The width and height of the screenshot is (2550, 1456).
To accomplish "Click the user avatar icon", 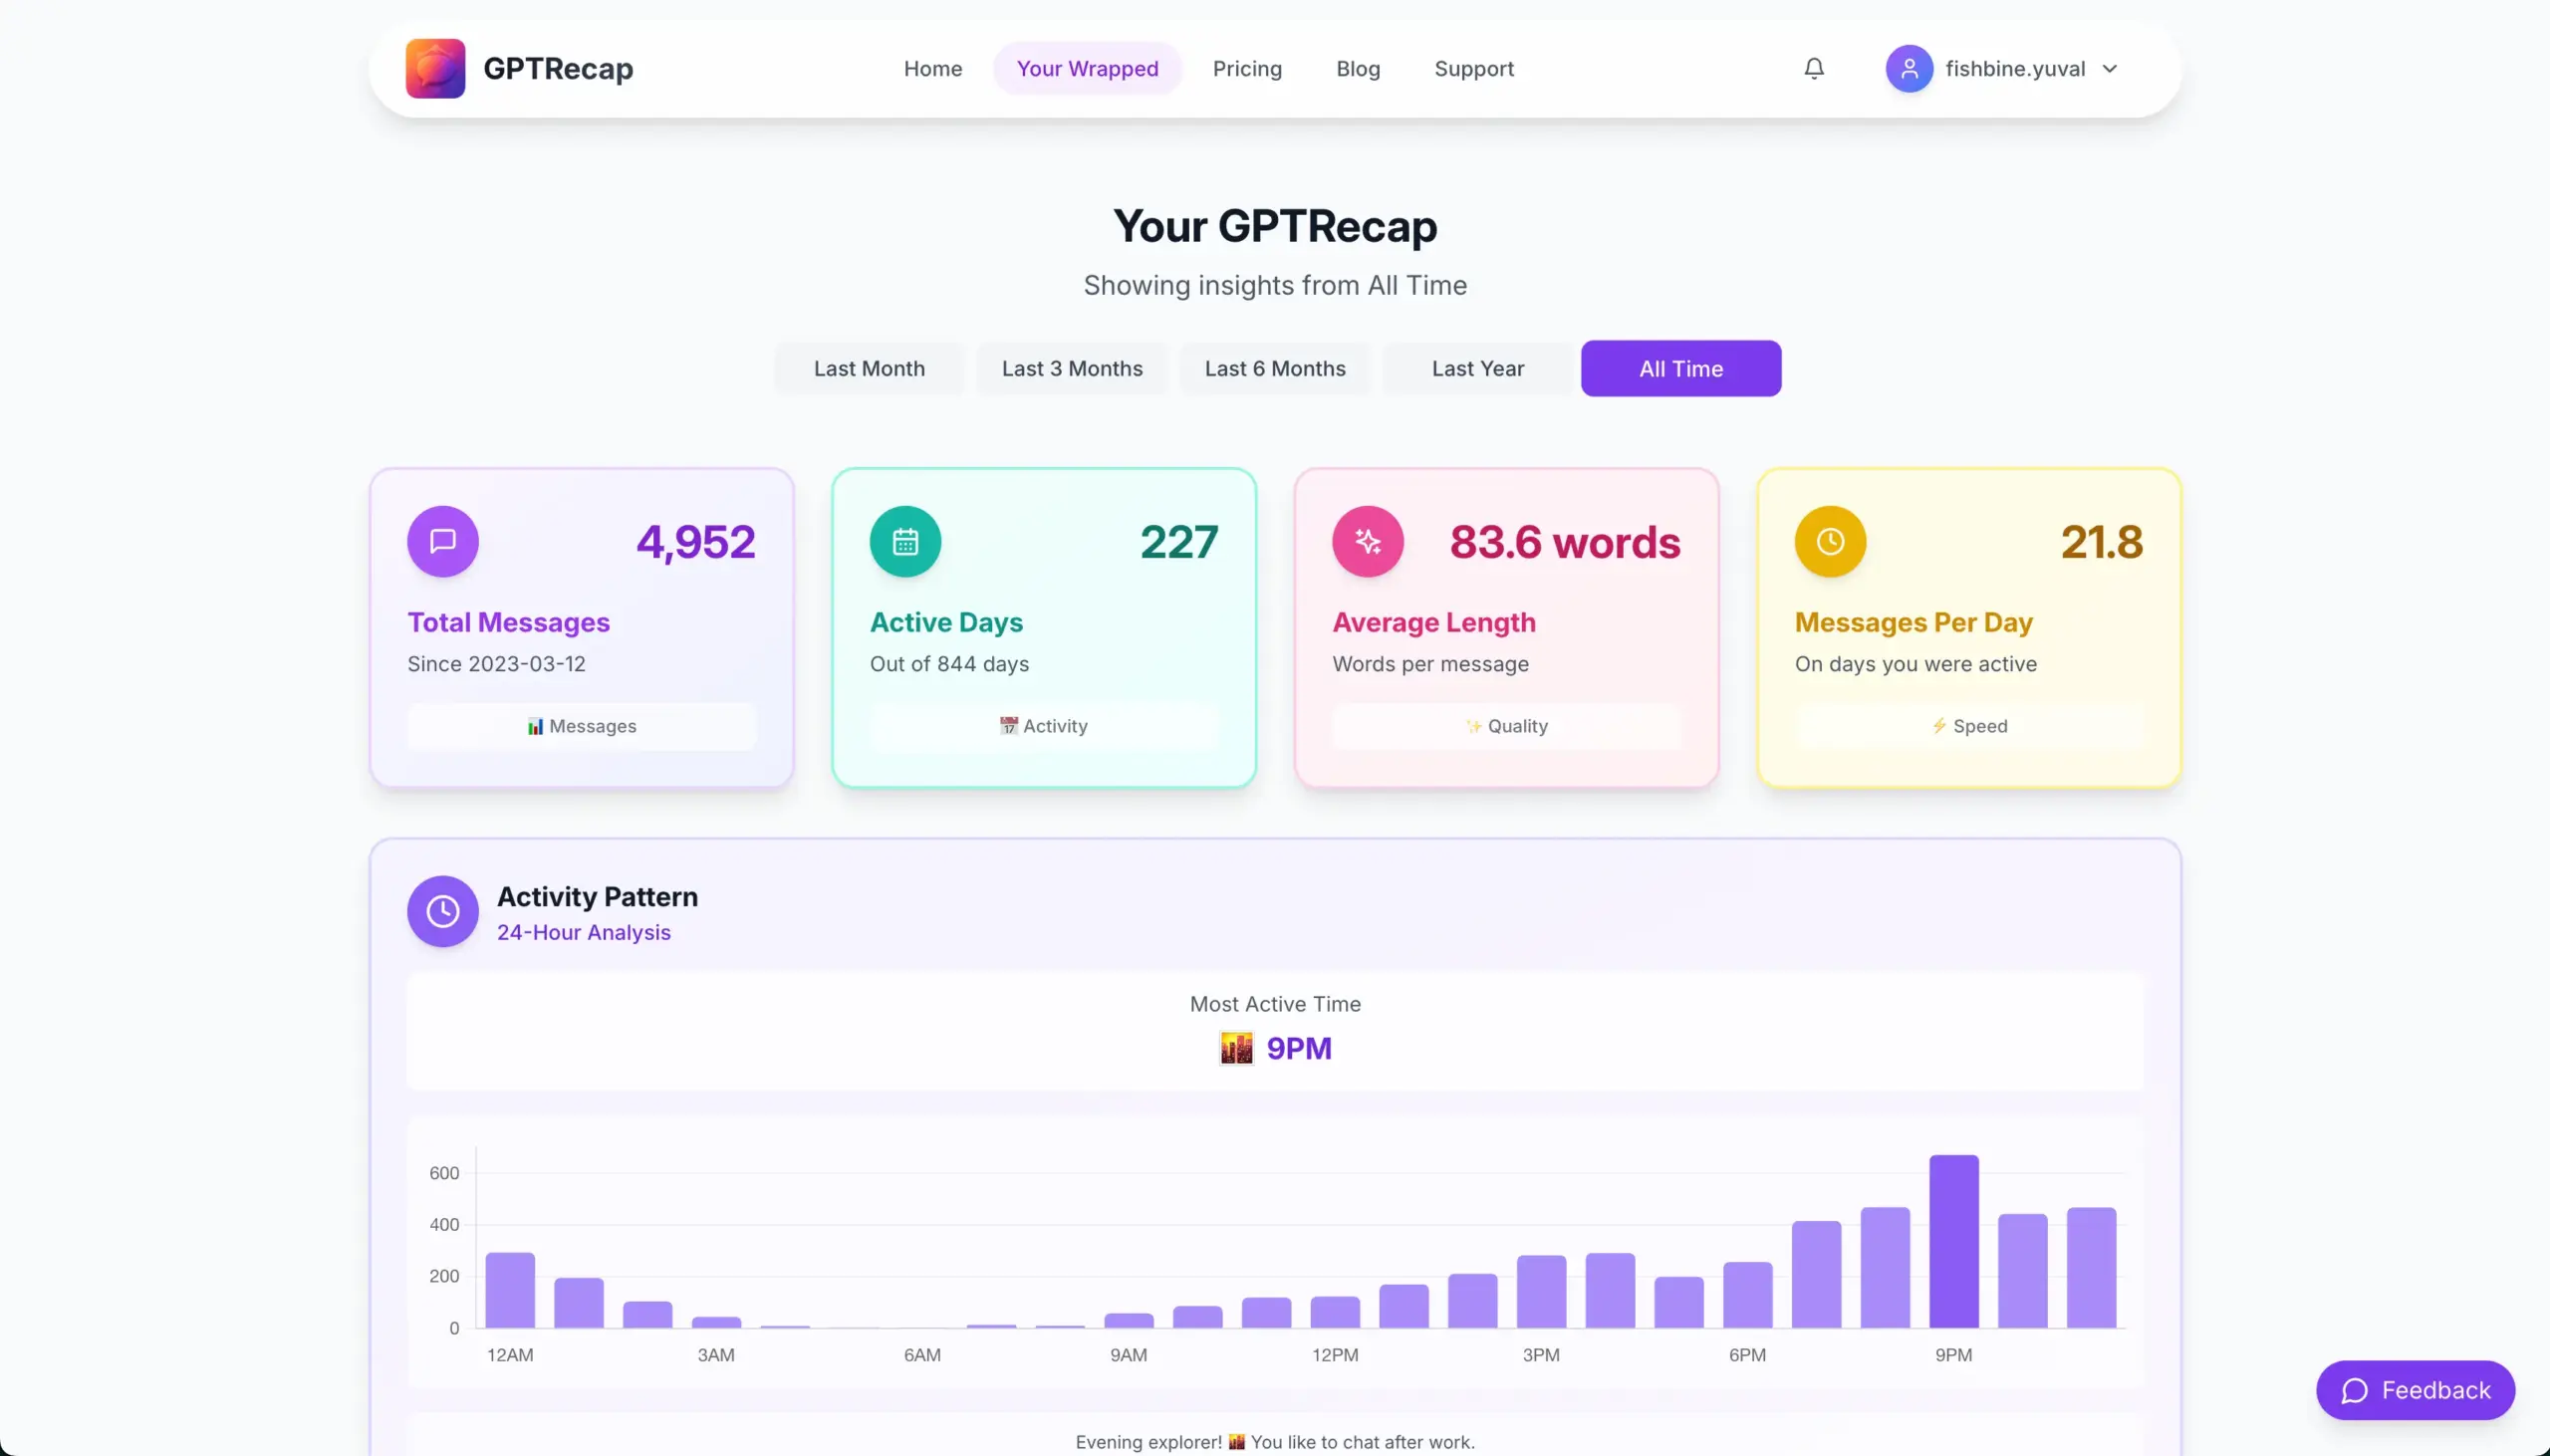I will coord(1909,68).
